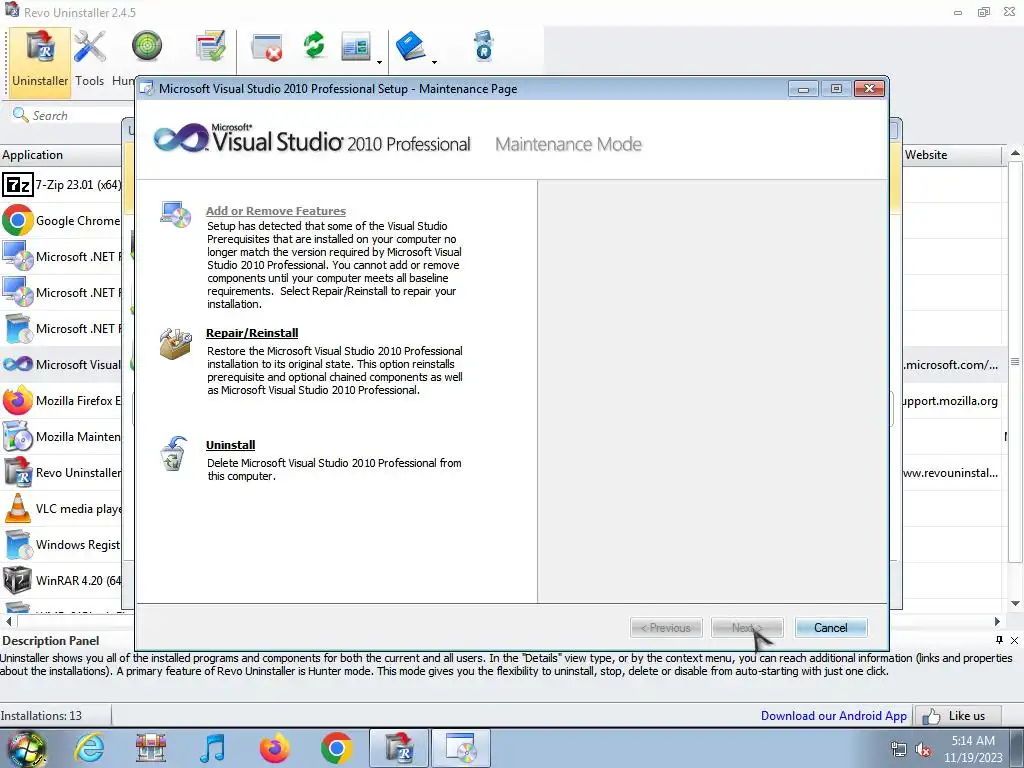Select the Mozilla Maintenance Service icon
The width and height of the screenshot is (1024, 768).
tap(18, 436)
